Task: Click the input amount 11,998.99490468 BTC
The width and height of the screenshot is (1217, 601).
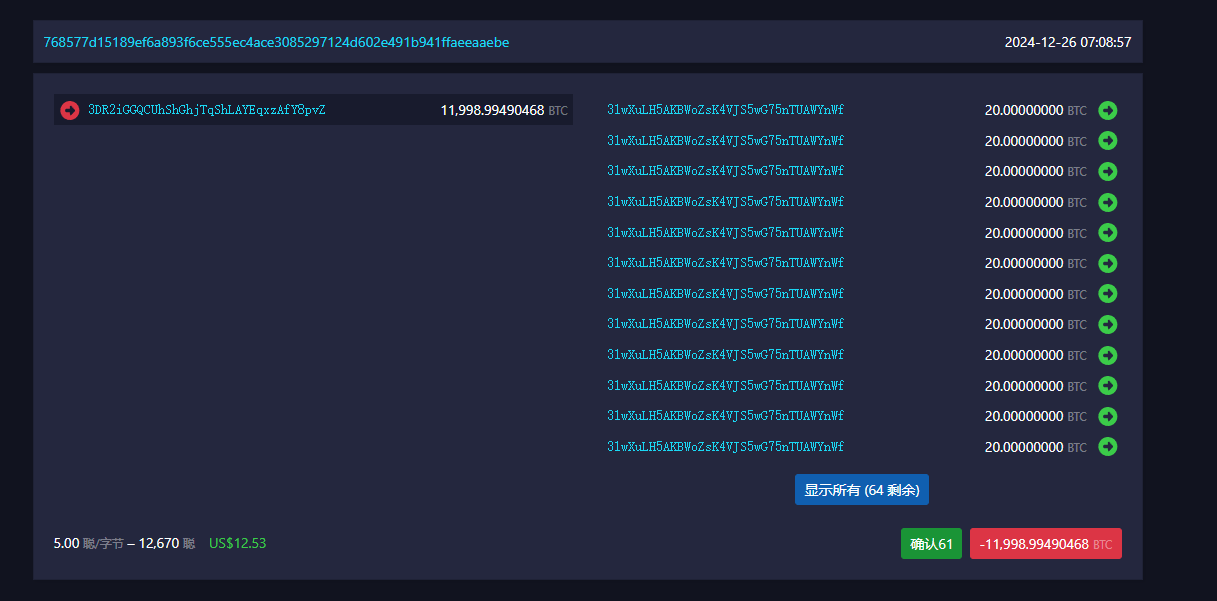Action: coord(503,110)
